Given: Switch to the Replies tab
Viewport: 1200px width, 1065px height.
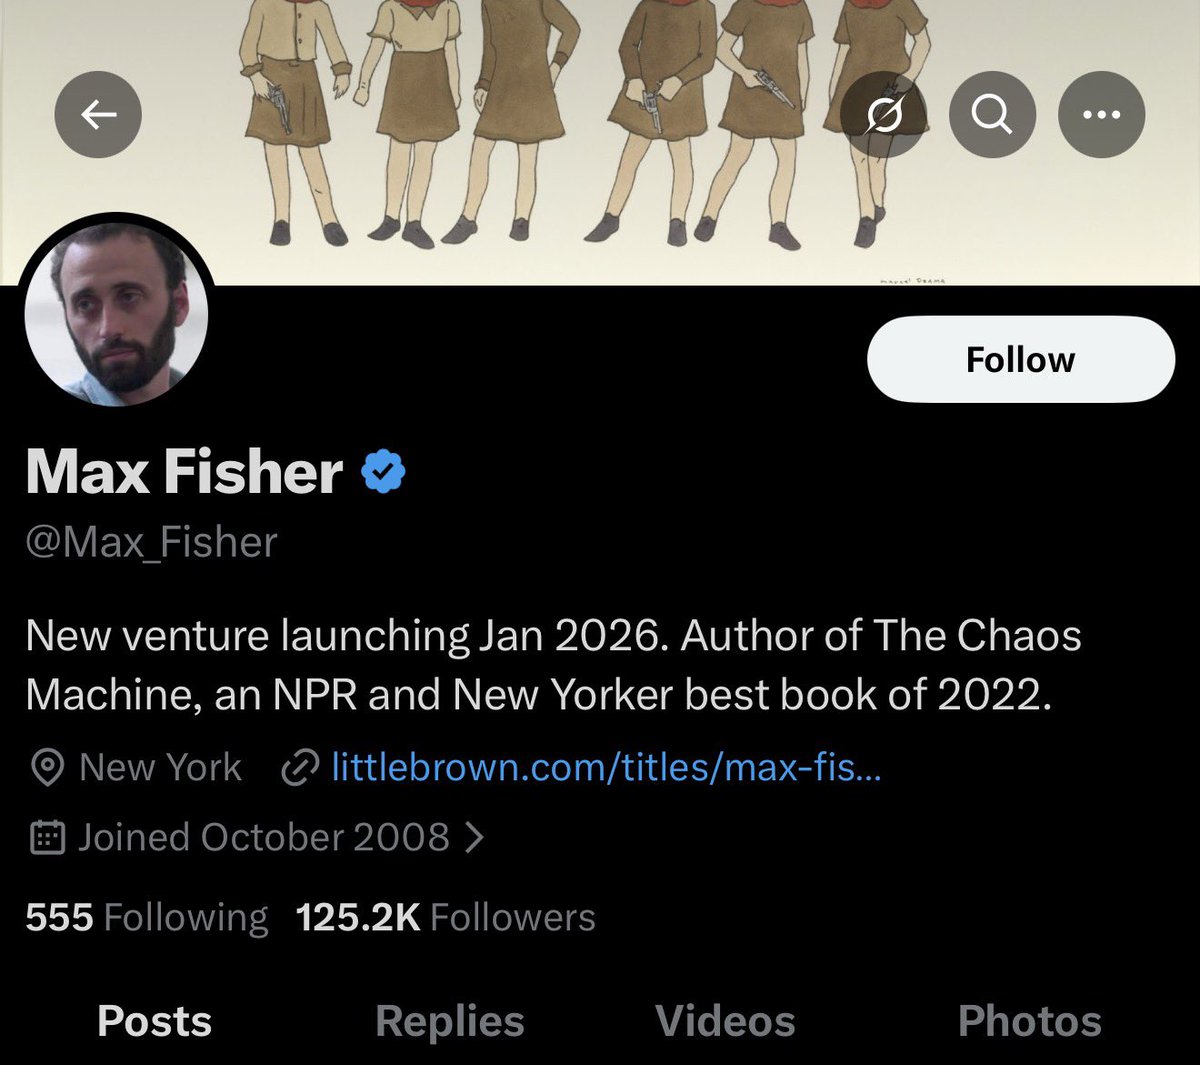Looking at the screenshot, I should [449, 1021].
